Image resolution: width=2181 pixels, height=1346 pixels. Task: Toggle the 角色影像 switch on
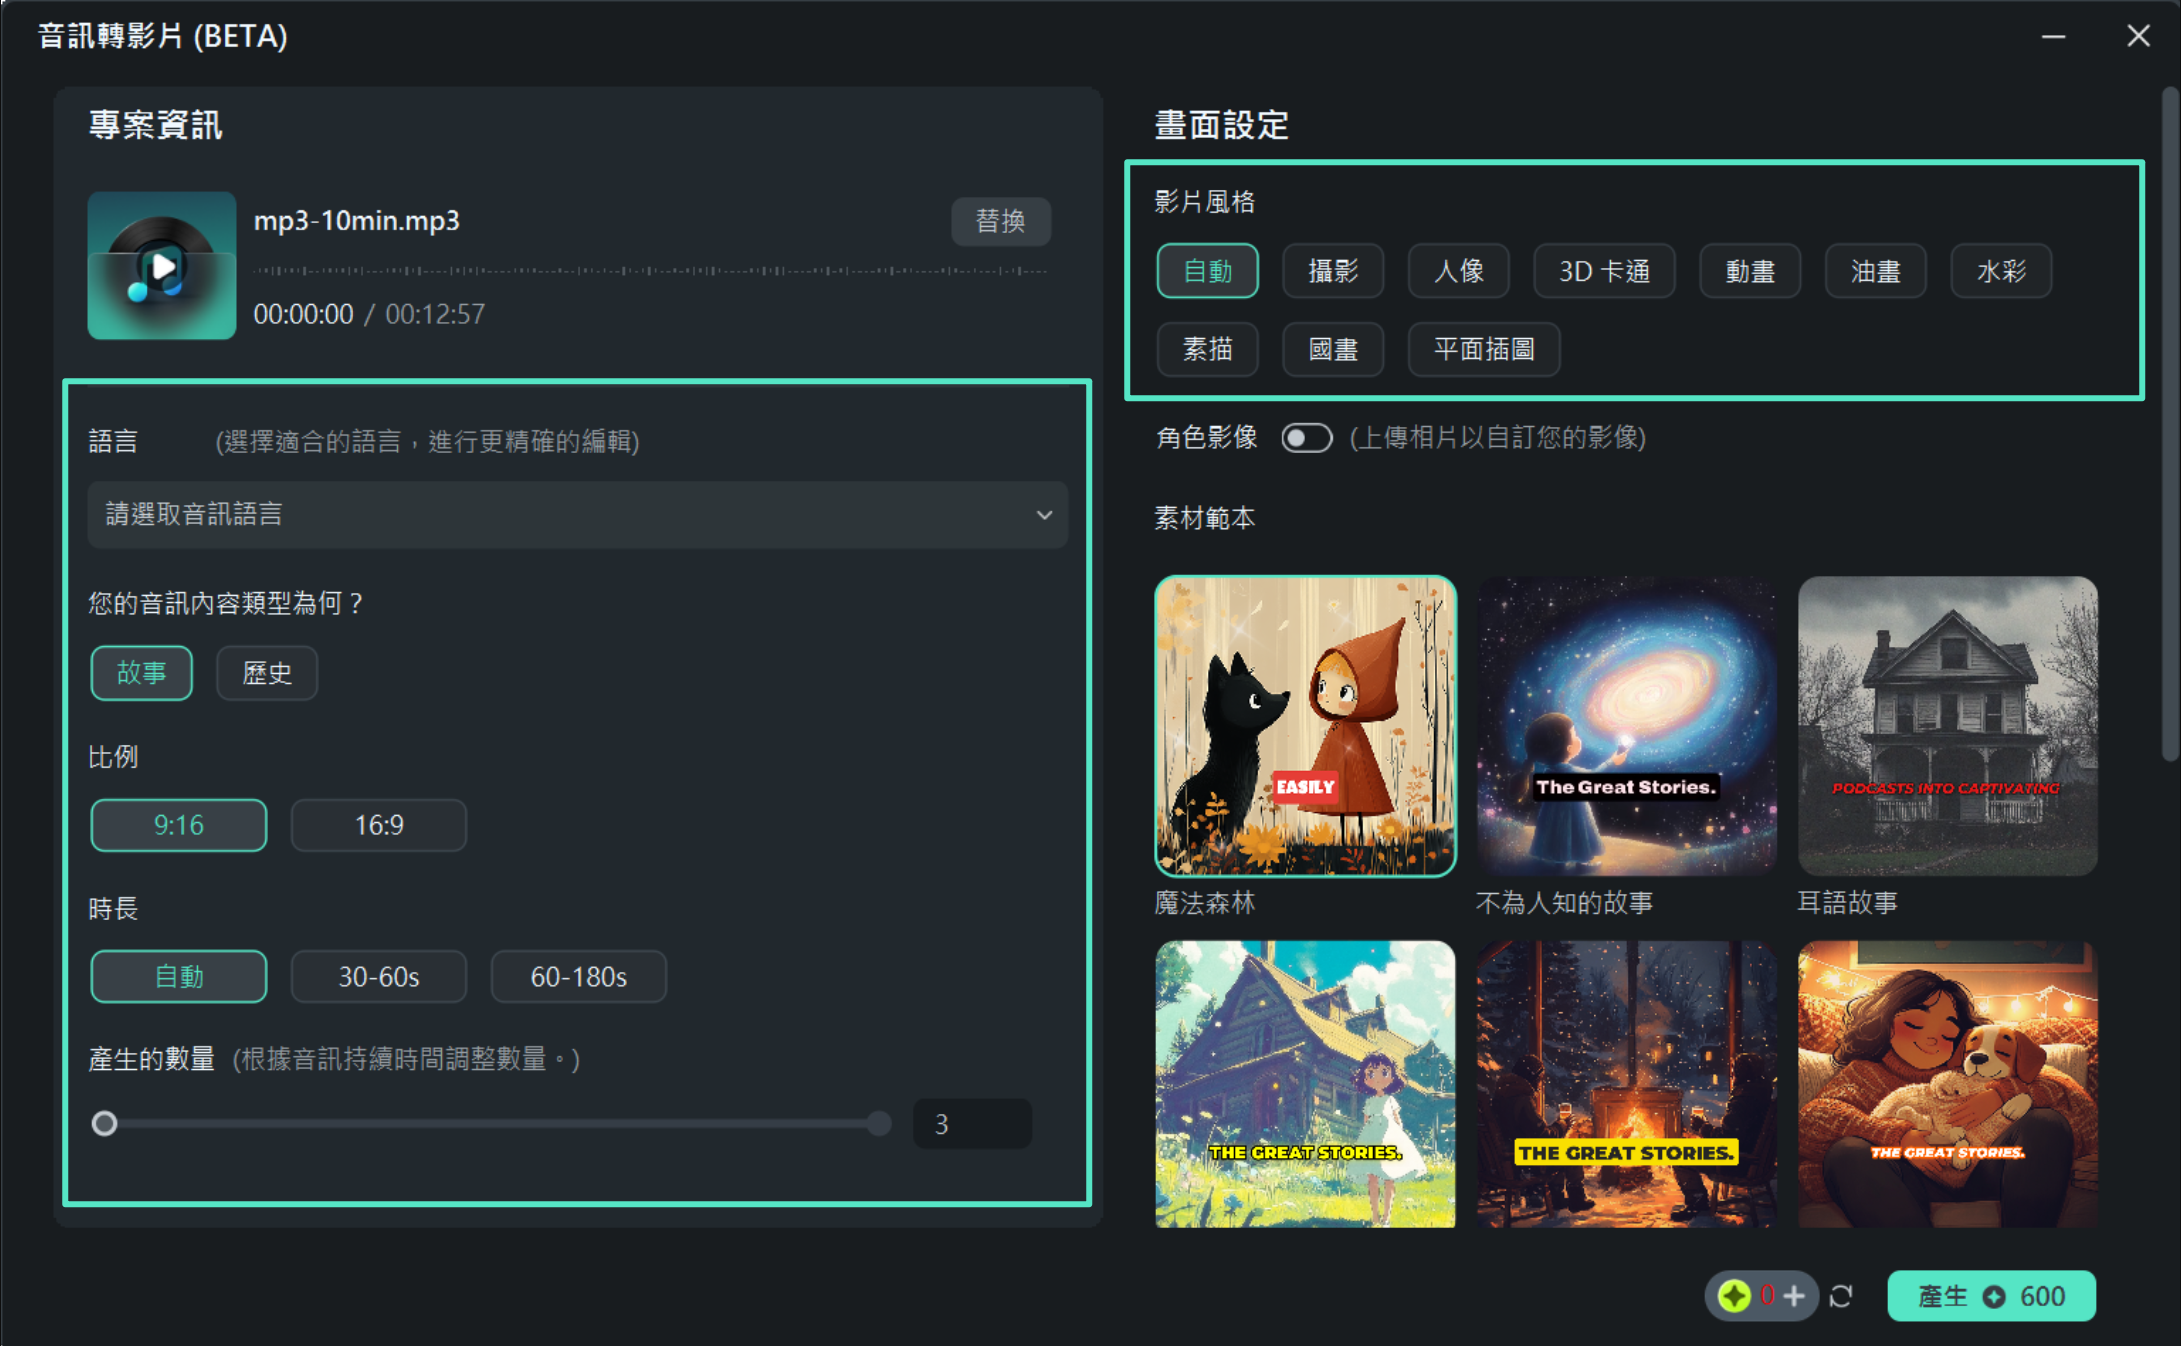coord(1306,438)
